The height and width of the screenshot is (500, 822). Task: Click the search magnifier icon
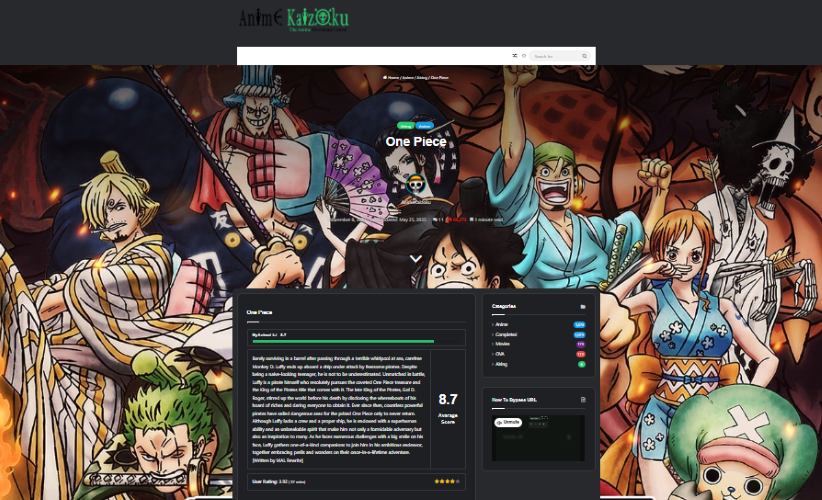[x=584, y=56]
